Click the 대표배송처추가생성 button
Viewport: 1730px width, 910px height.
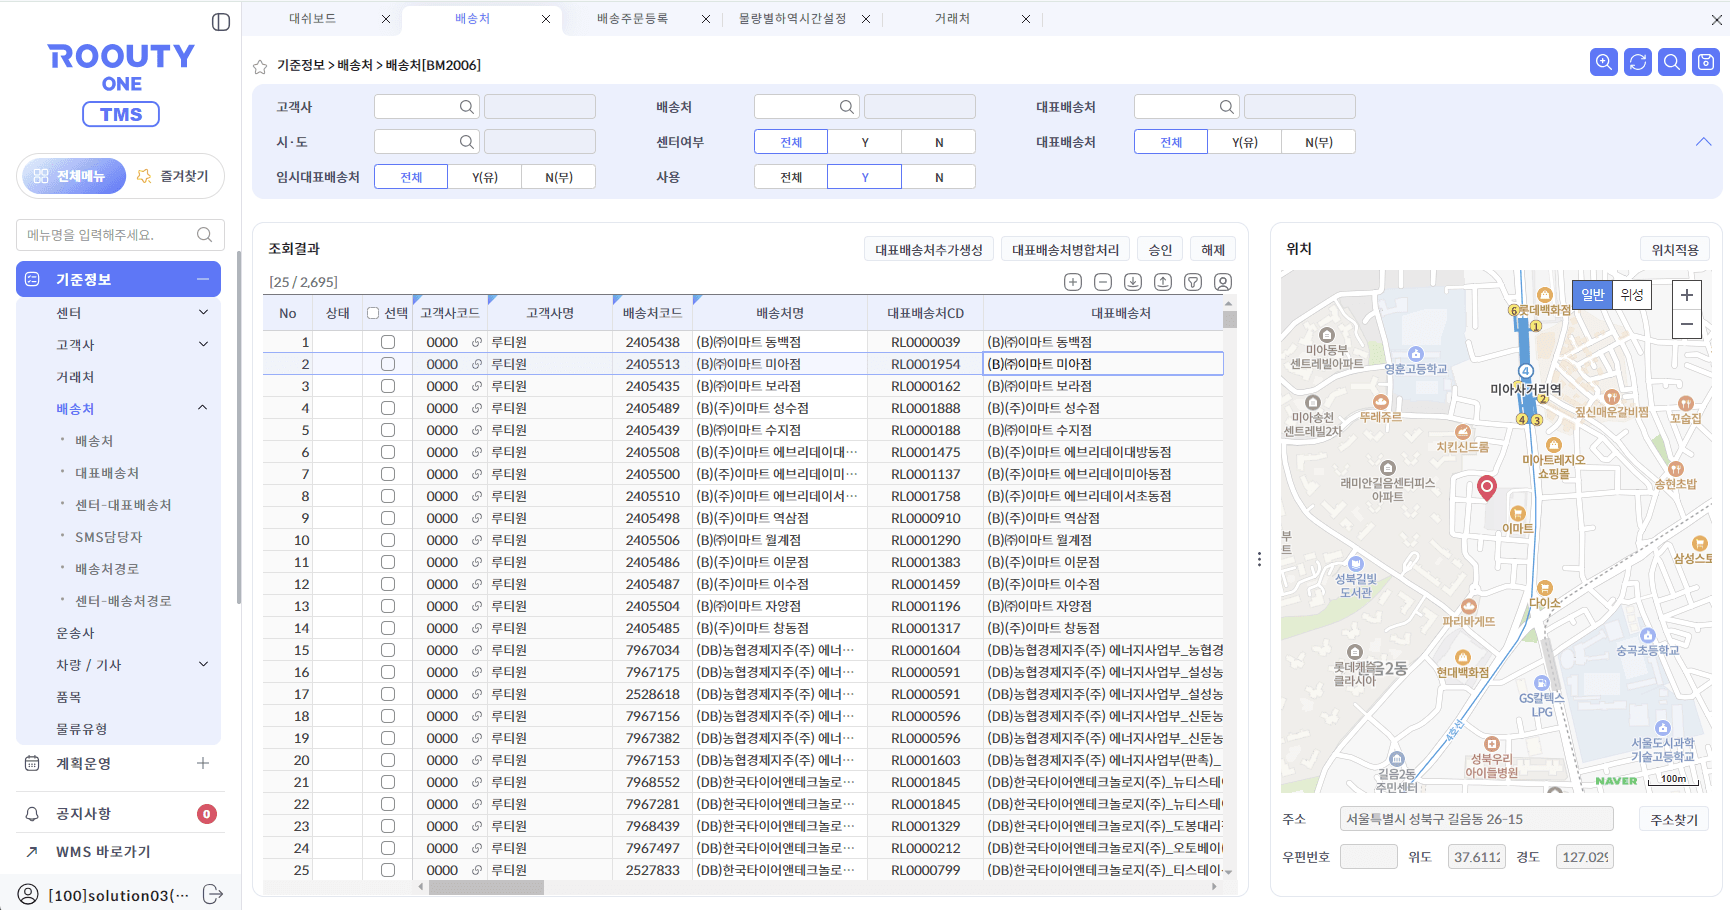tap(929, 250)
